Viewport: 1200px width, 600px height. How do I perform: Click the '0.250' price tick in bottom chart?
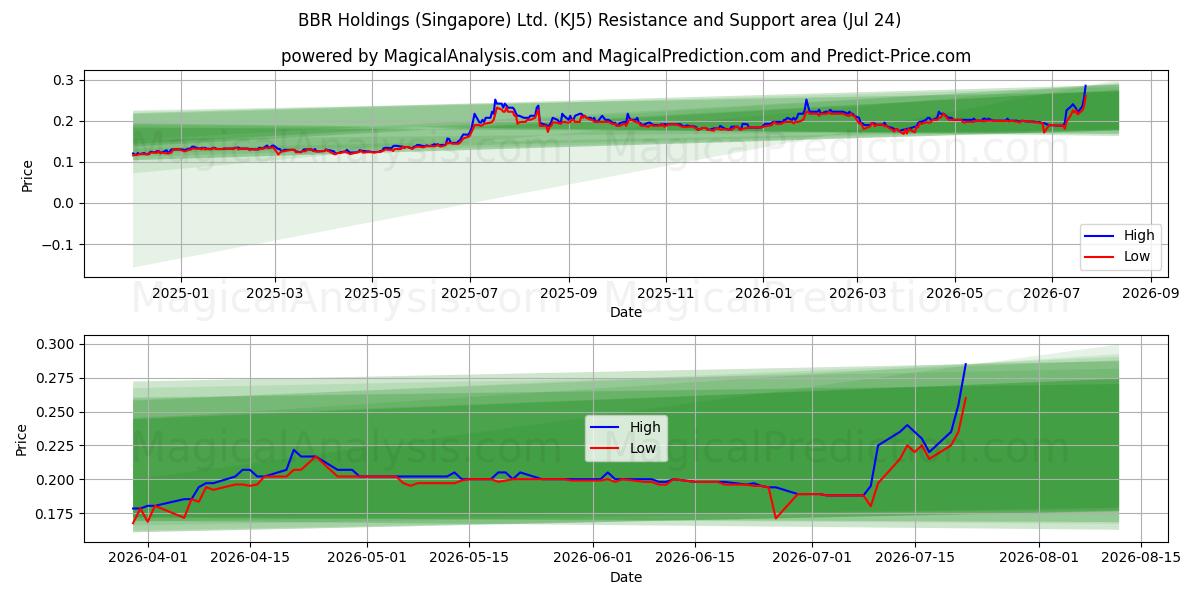click(x=55, y=412)
